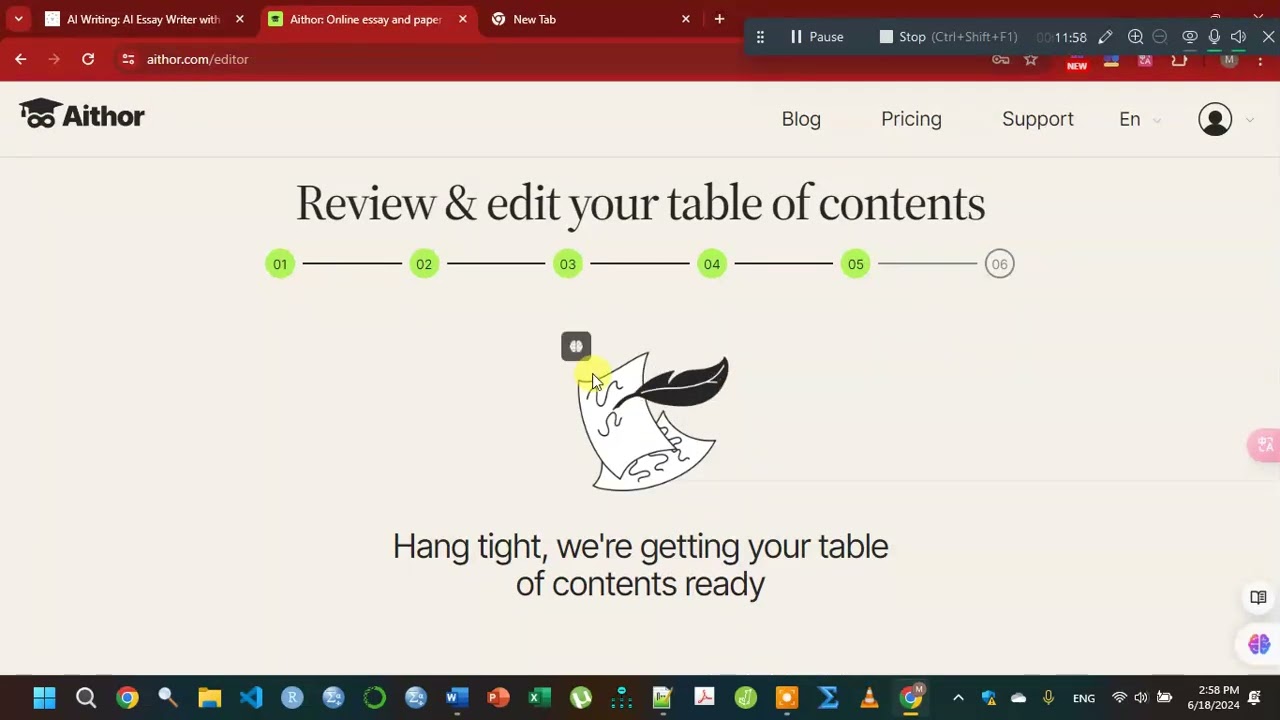Image resolution: width=1280 pixels, height=720 pixels.
Task: Open a new browser tab
Action: point(719,19)
